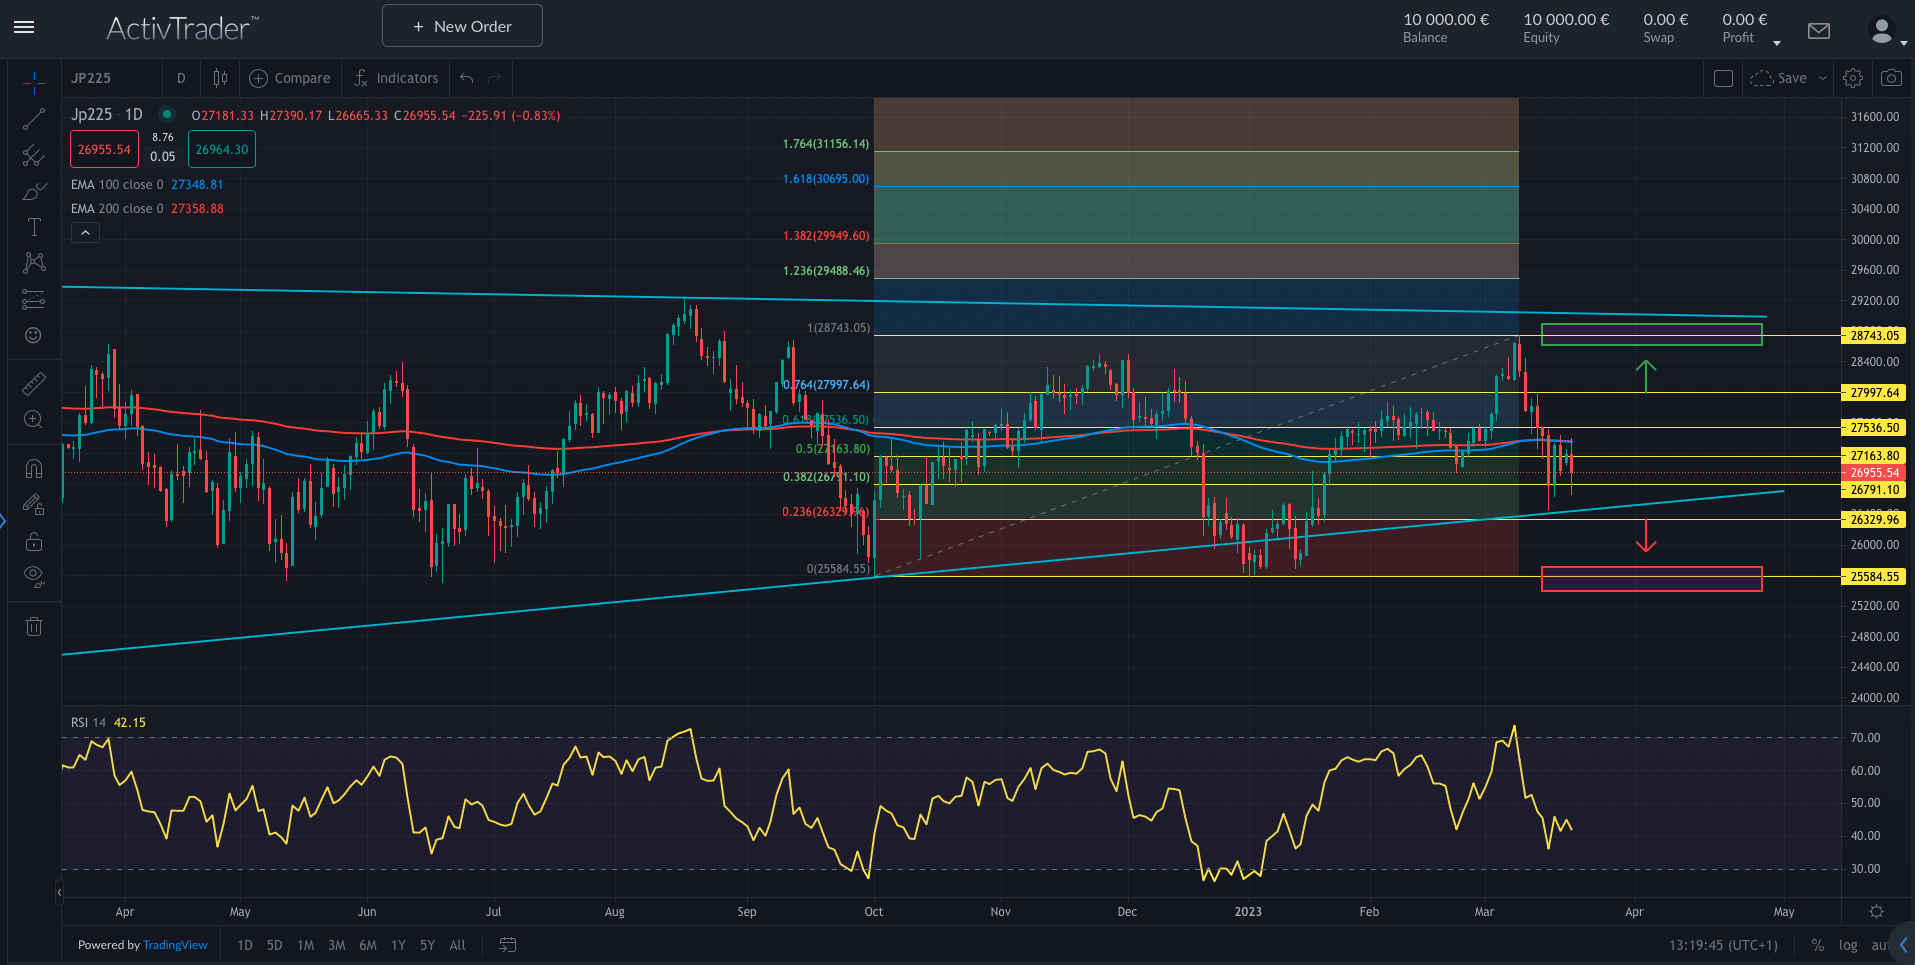This screenshot has height=965, width=1915.
Task: Open the D interval dropdown
Action: point(181,78)
